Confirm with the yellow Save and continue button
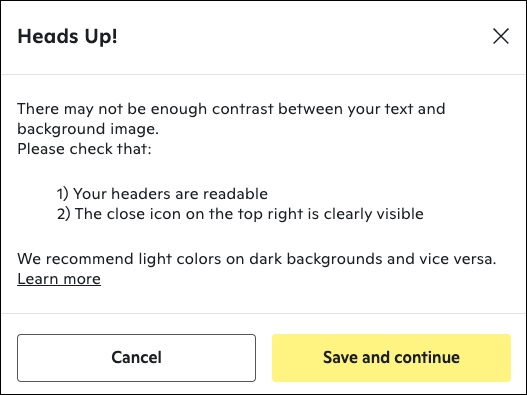 (x=391, y=358)
